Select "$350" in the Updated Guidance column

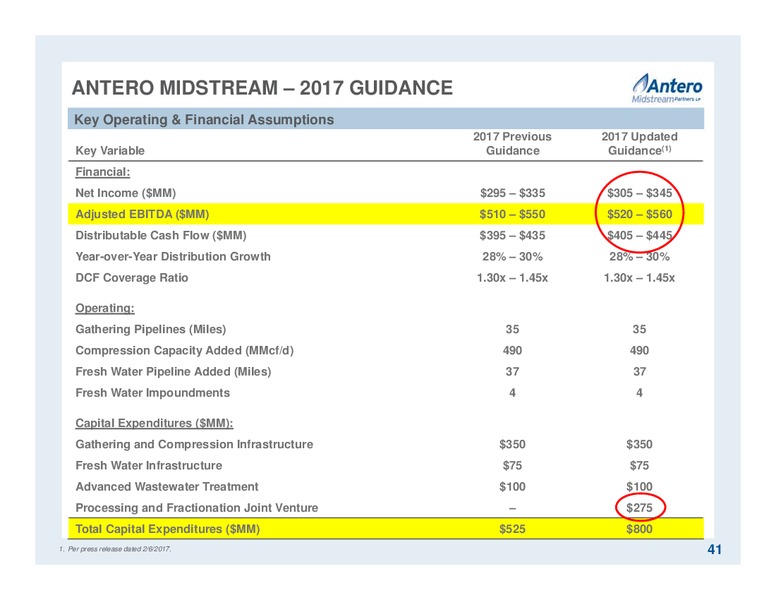[639, 445]
